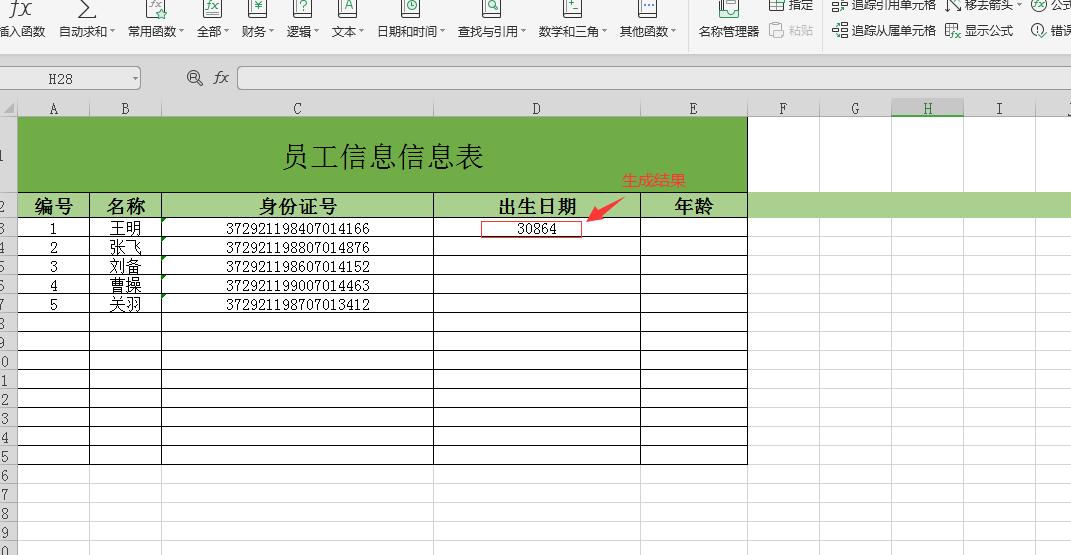Click 追踪引用单元格 trace precedents
The height and width of the screenshot is (555, 1071).
click(884, 5)
